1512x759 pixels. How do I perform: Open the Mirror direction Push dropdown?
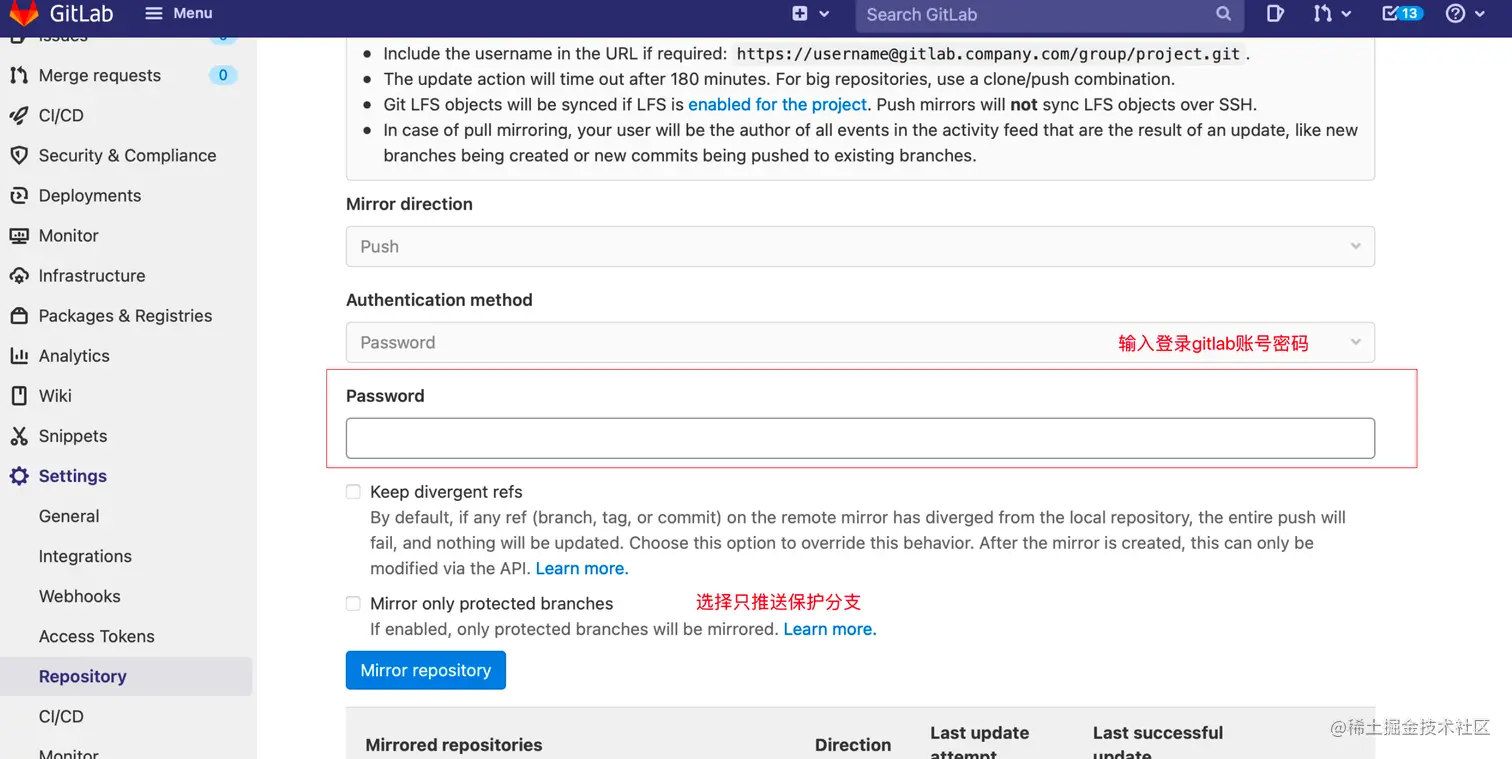860,246
